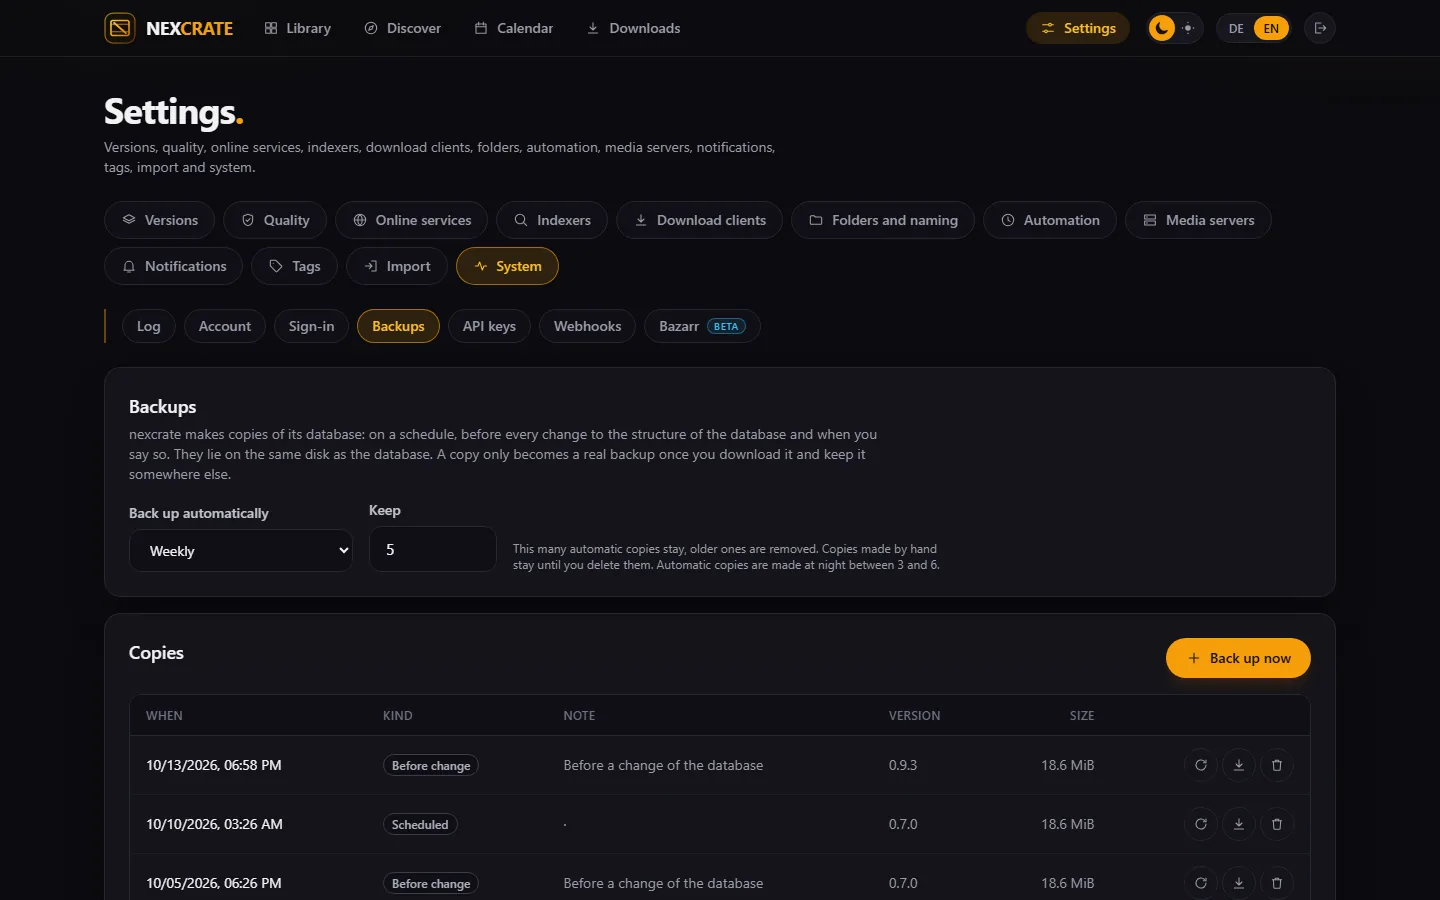Open Downloads in the top navigation
Image resolution: width=1440 pixels, height=900 pixels.
634,28
